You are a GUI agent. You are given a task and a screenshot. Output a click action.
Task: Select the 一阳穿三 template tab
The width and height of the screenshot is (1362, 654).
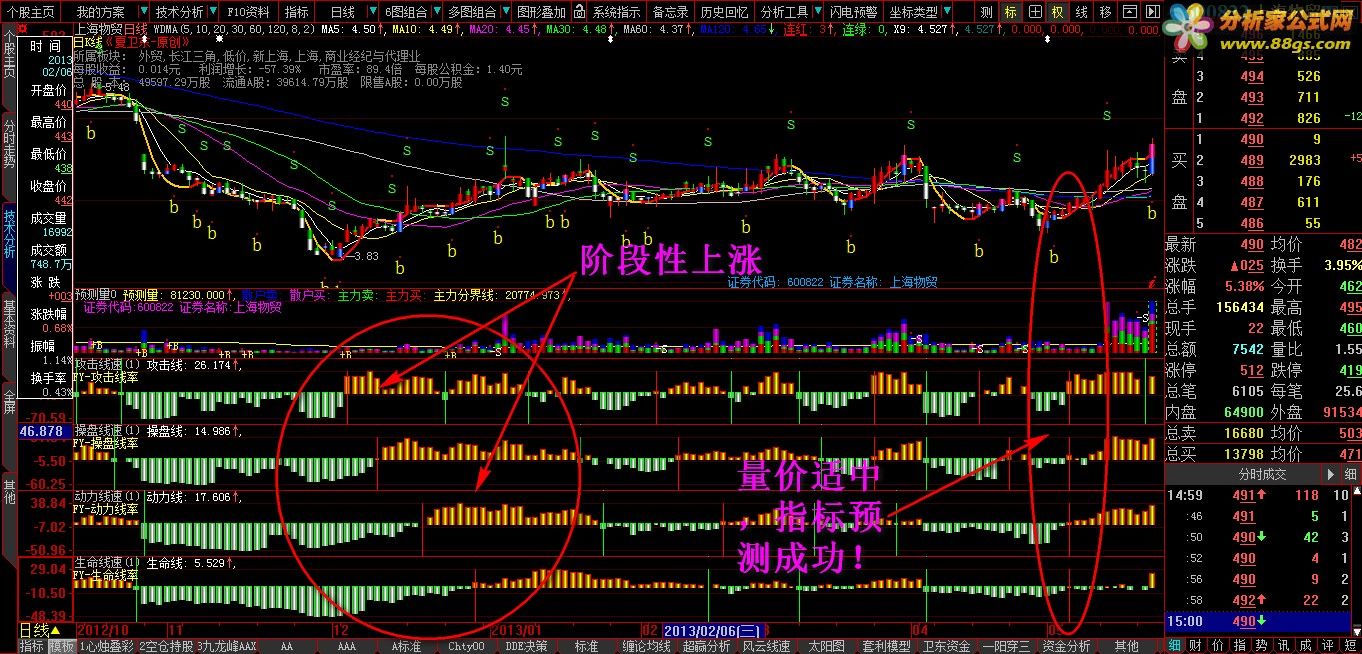coord(1006,646)
